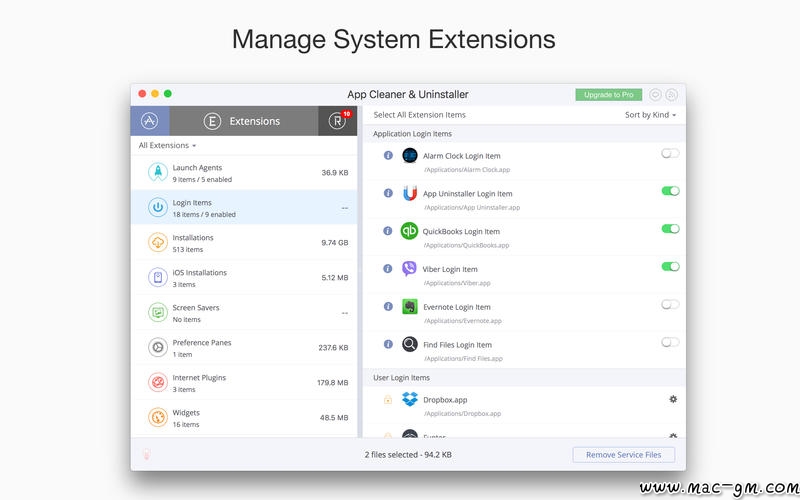
Task: Open the gear menu for Dropbox.app
Action: (x=673, y=399)
